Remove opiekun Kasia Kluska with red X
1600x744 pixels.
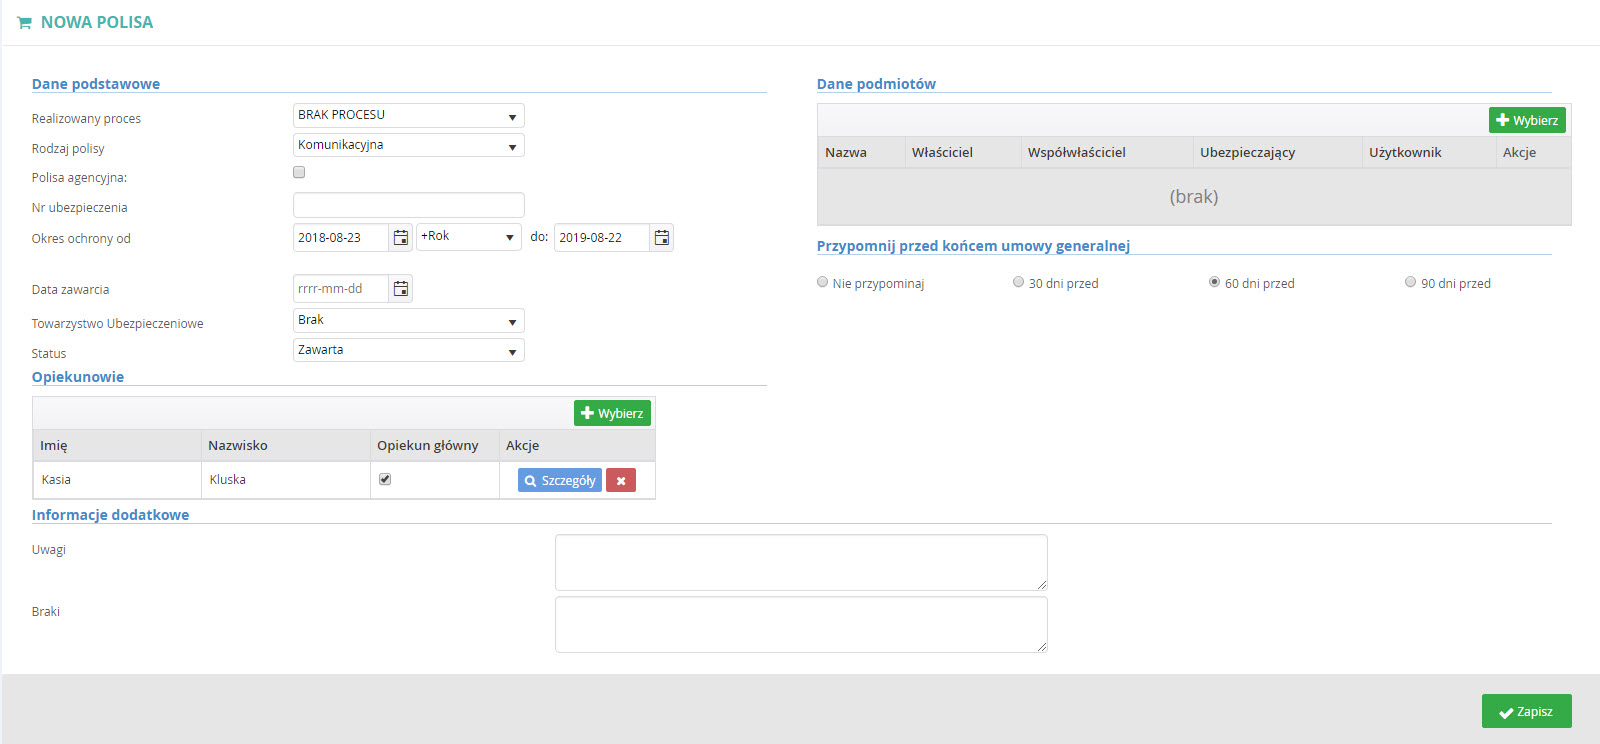[x=621, y=480]
